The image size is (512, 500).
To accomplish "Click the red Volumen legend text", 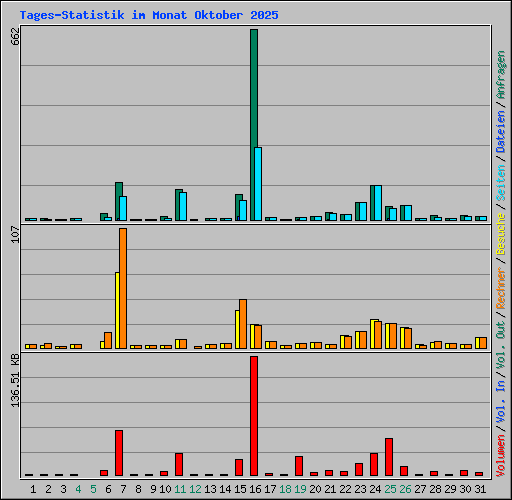I will coord(501,456).
